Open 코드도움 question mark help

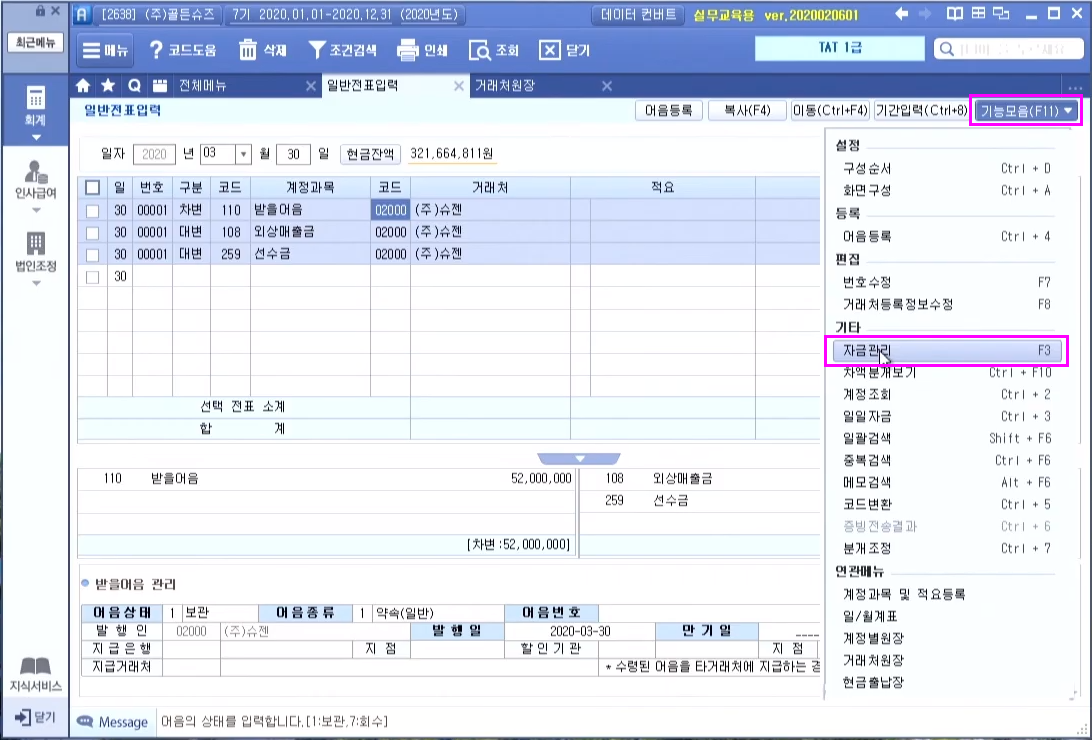point(156,50)
